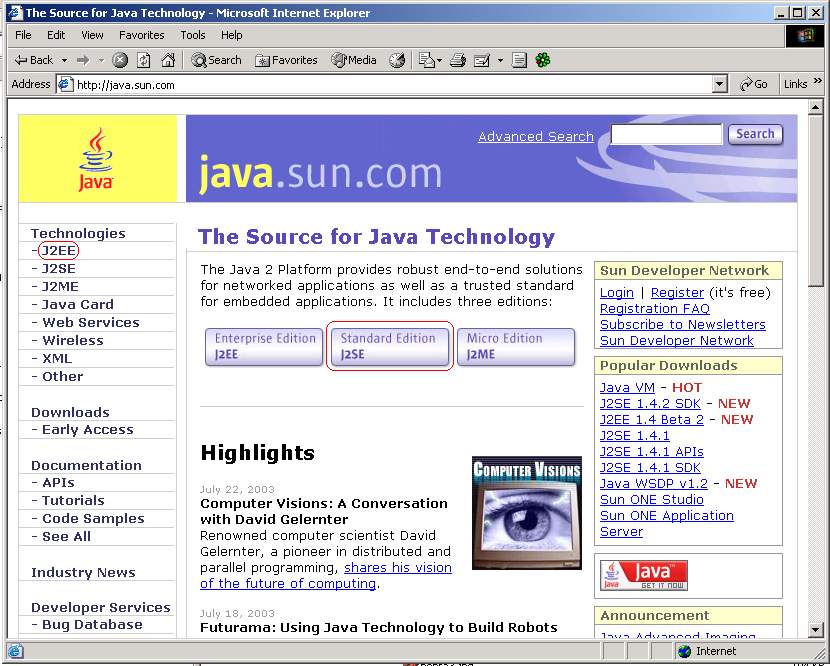
Task: Open Tutorials under Documentation
Action: coord(73,500)
